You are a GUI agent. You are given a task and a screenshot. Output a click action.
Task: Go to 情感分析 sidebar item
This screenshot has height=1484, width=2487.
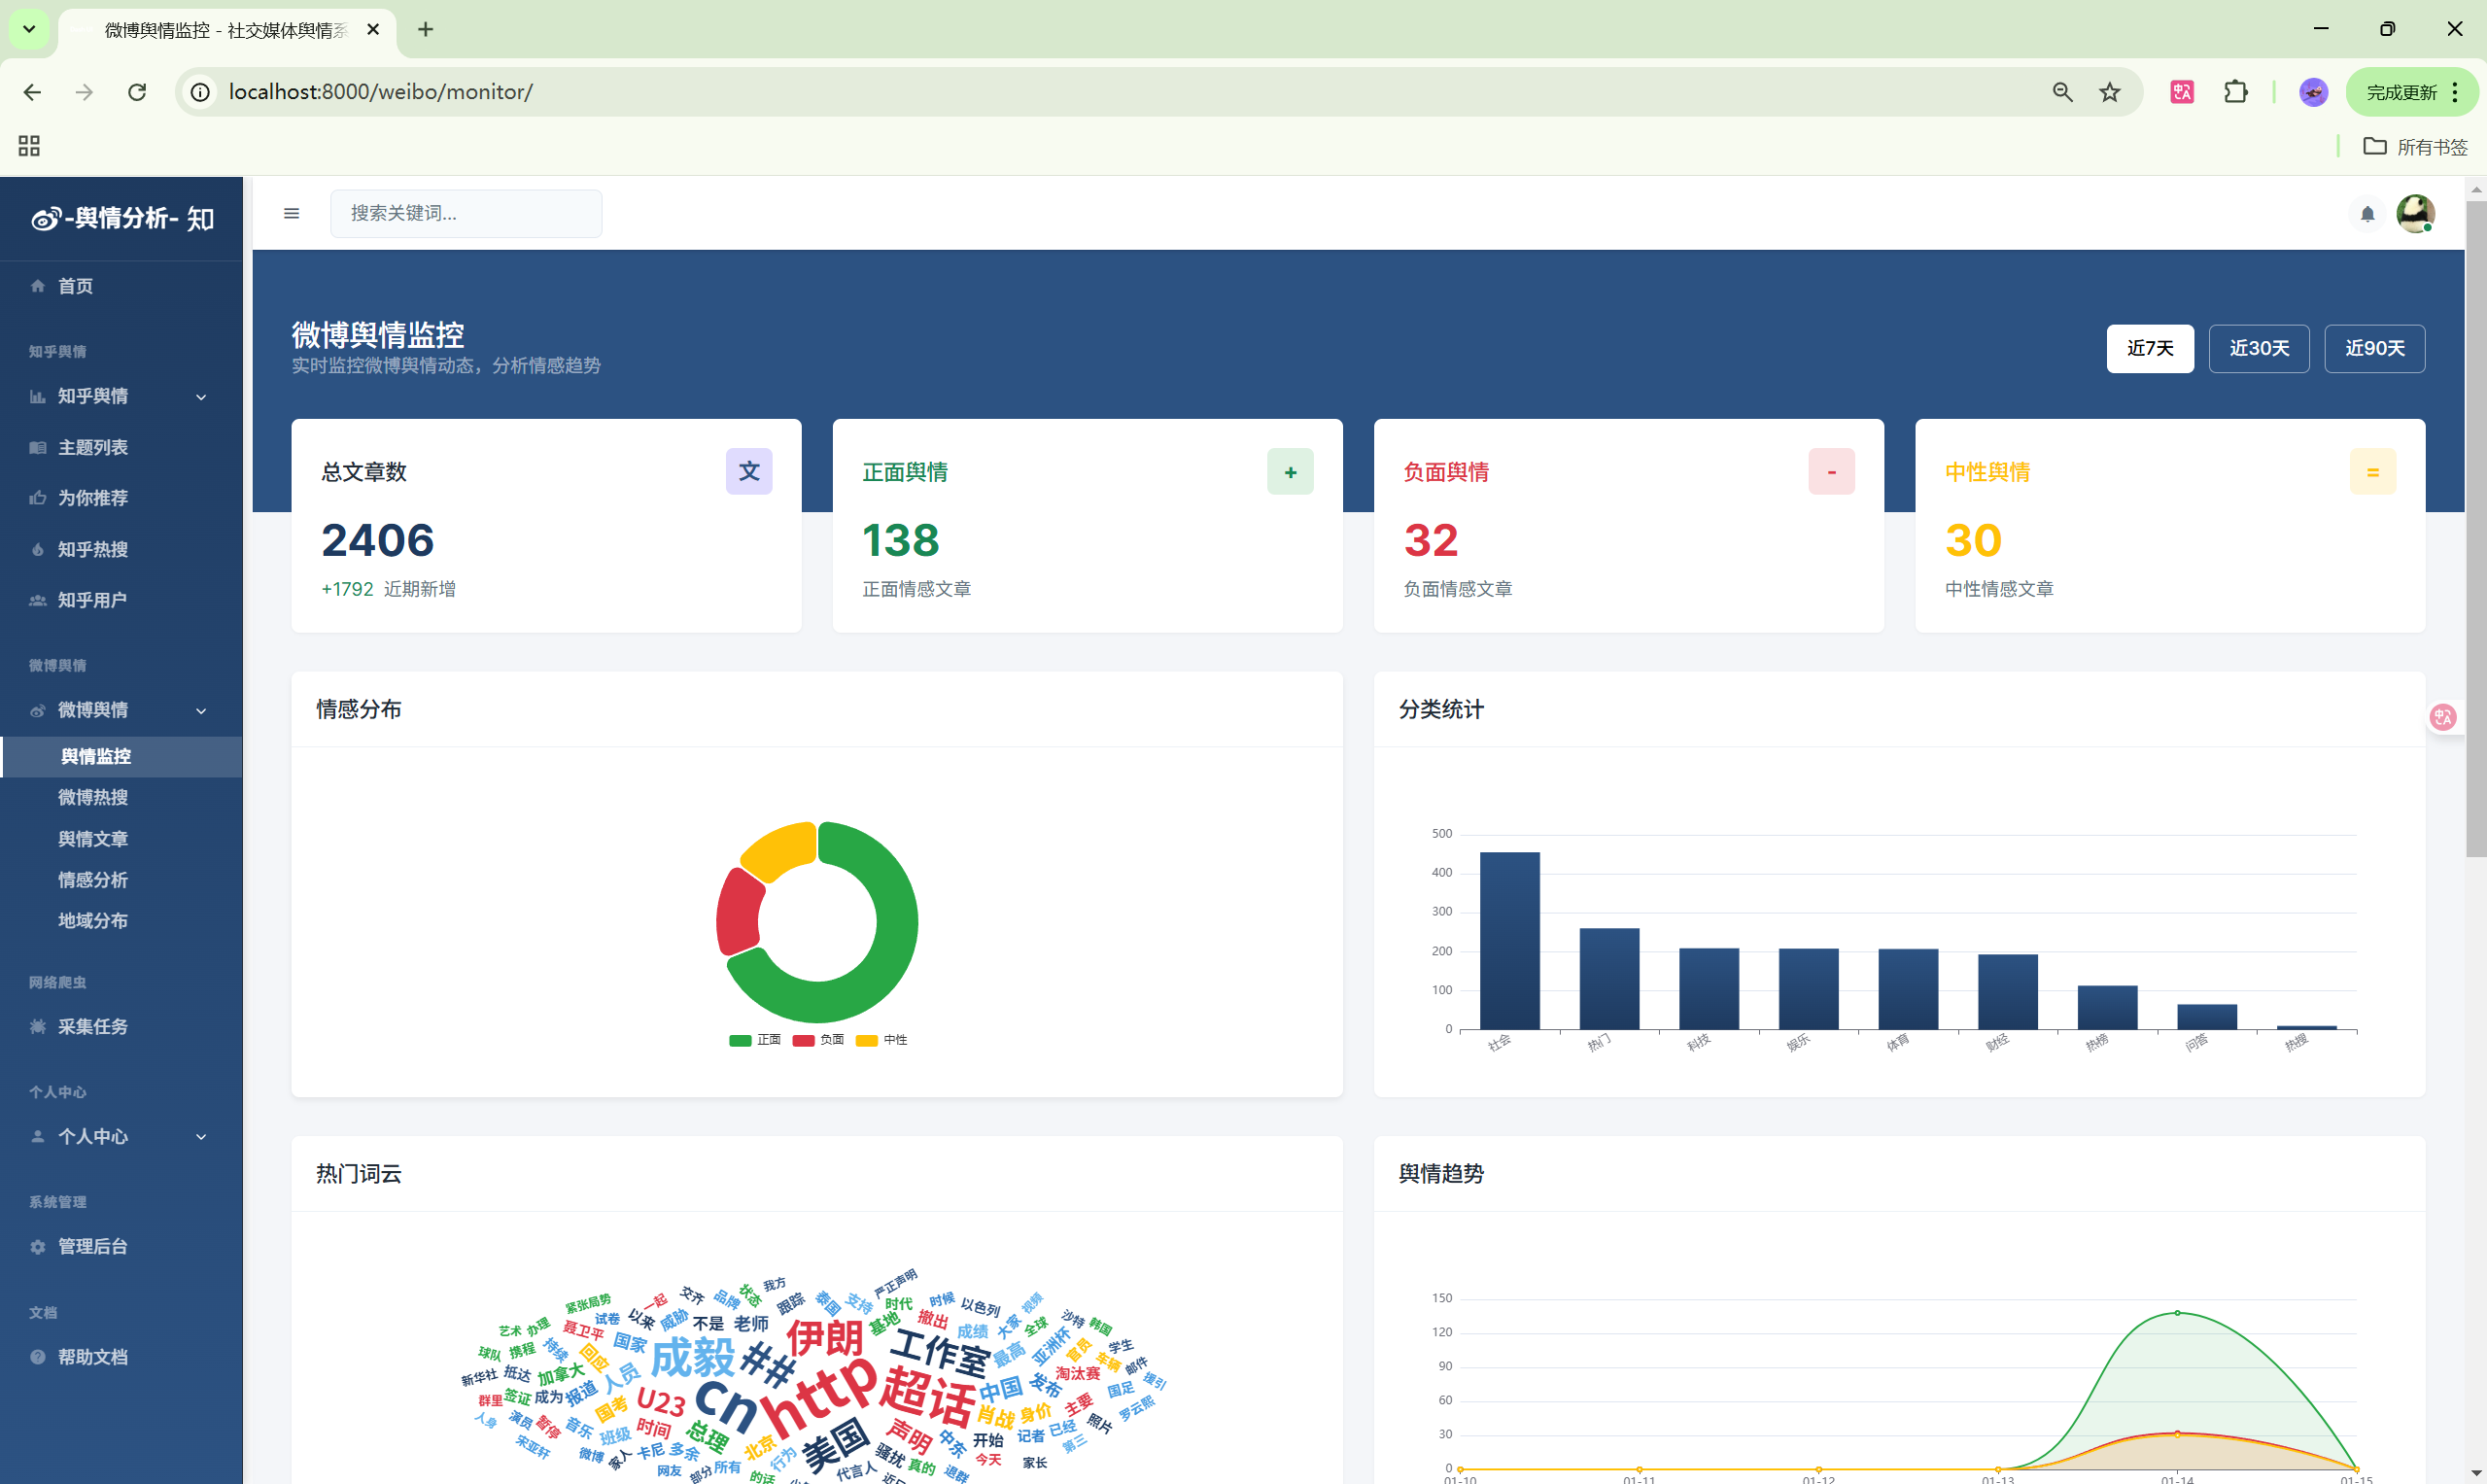pyautogui.click(x=93, y=880)
